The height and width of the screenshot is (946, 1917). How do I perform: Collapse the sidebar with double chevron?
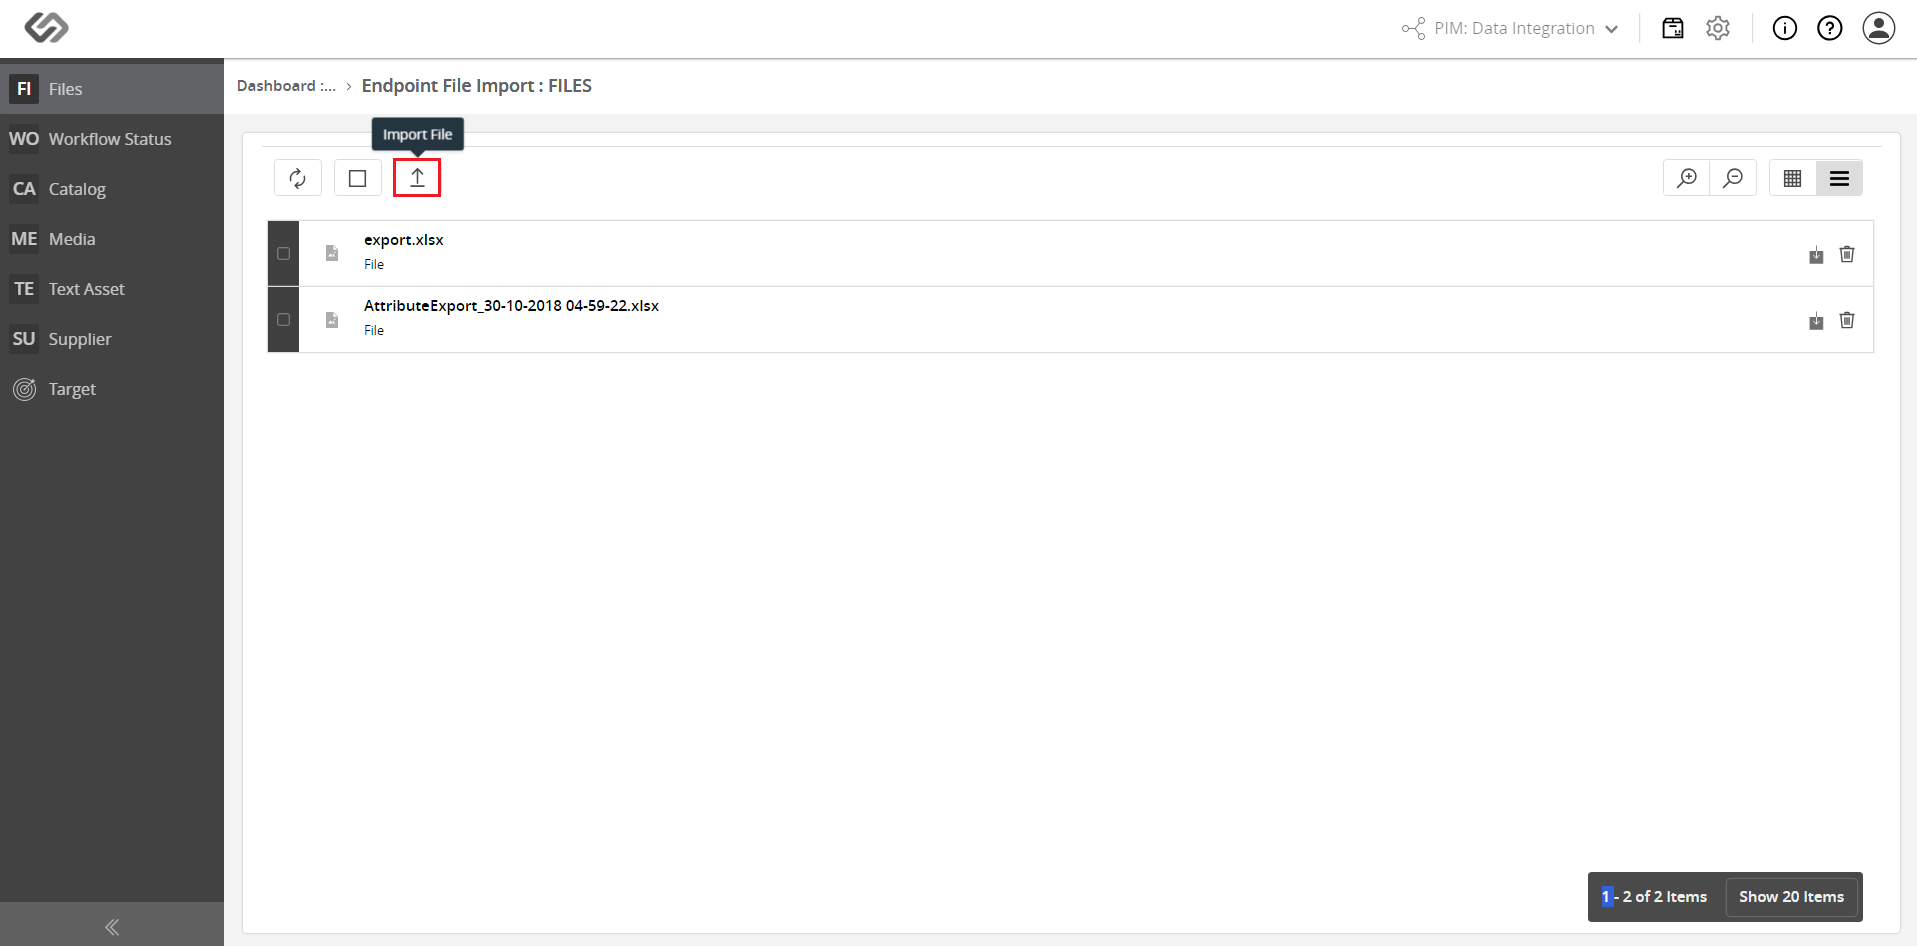tap(112, 927)
